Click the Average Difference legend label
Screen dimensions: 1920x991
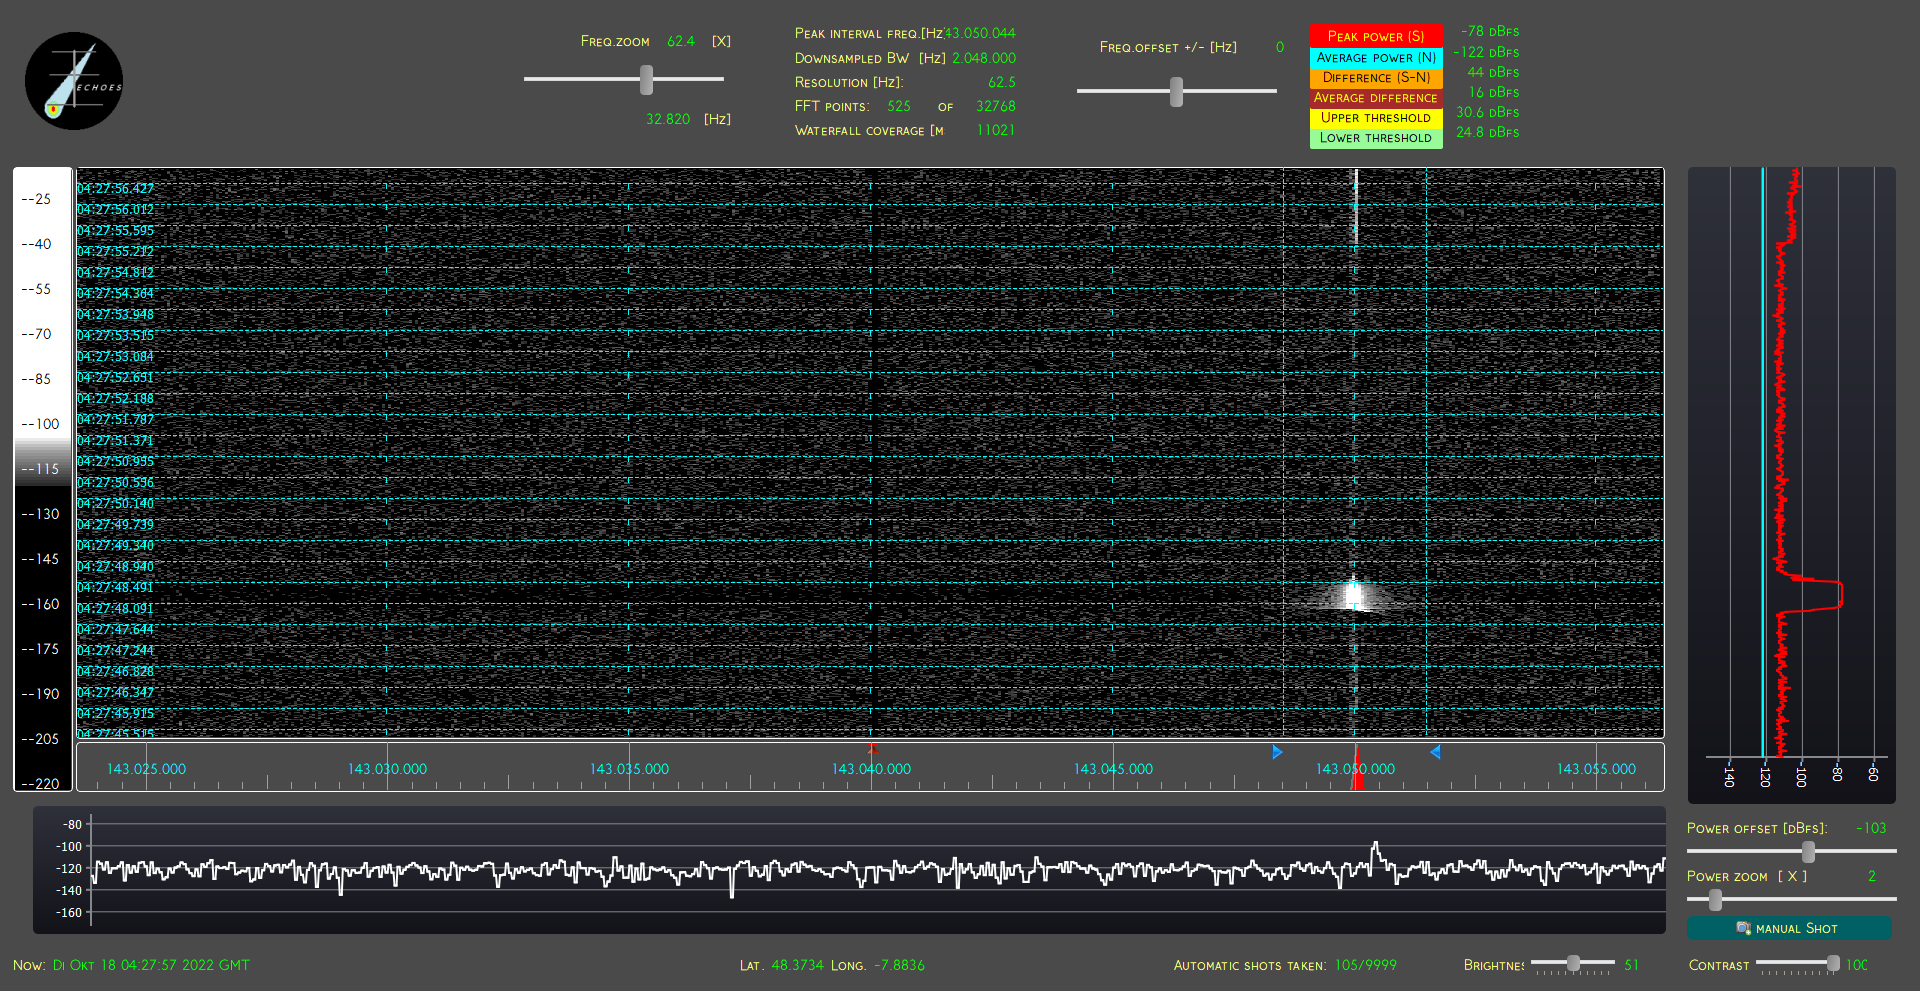coord(1376,98)
